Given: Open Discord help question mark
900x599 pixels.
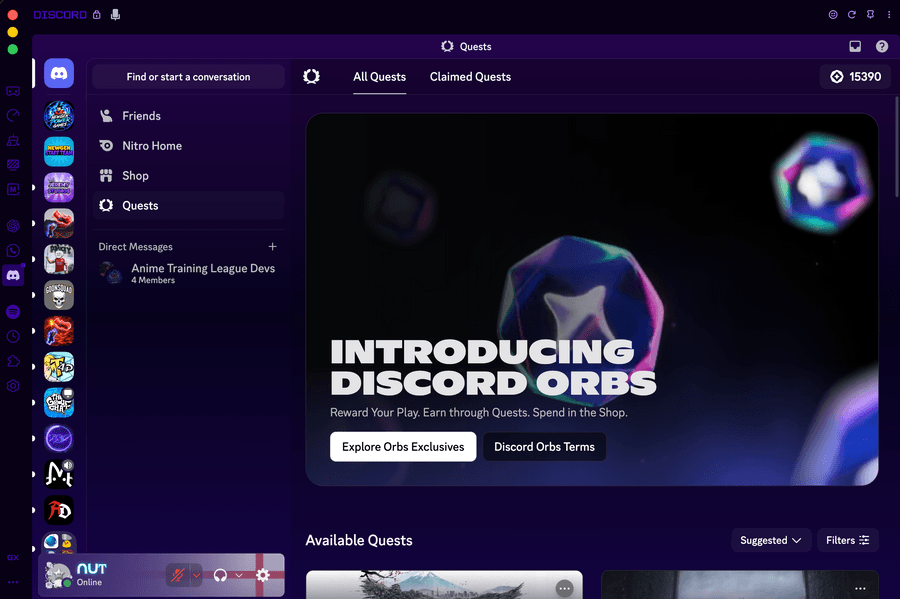Looking at the screenshot, I should coord(882,46).
